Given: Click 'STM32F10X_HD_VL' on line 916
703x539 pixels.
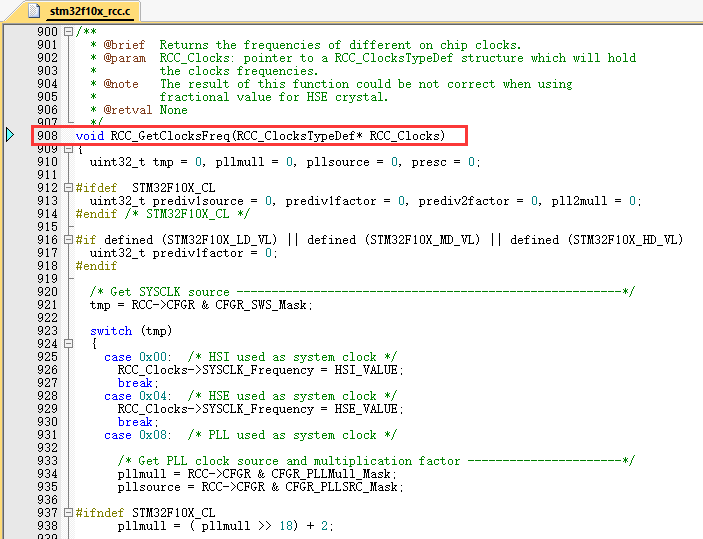Looking at the screenshot, I should pos(625,240).
